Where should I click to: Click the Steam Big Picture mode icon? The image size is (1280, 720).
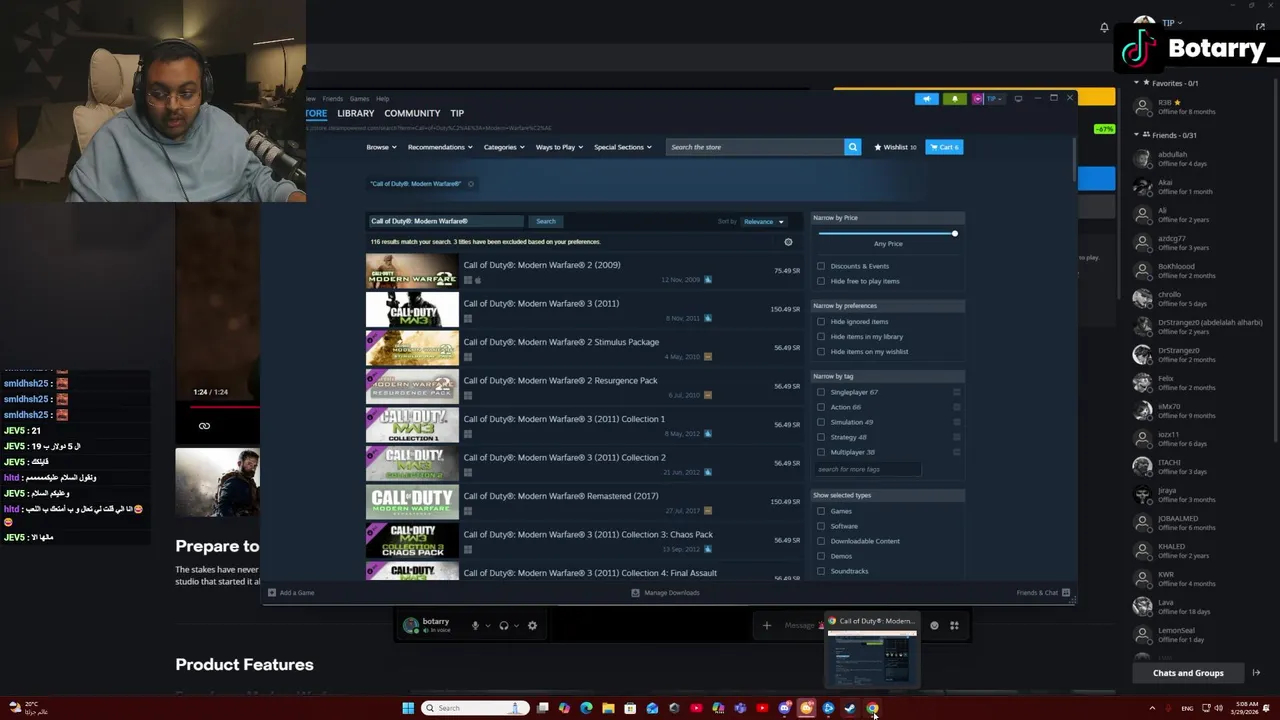tap(1018, 98)
